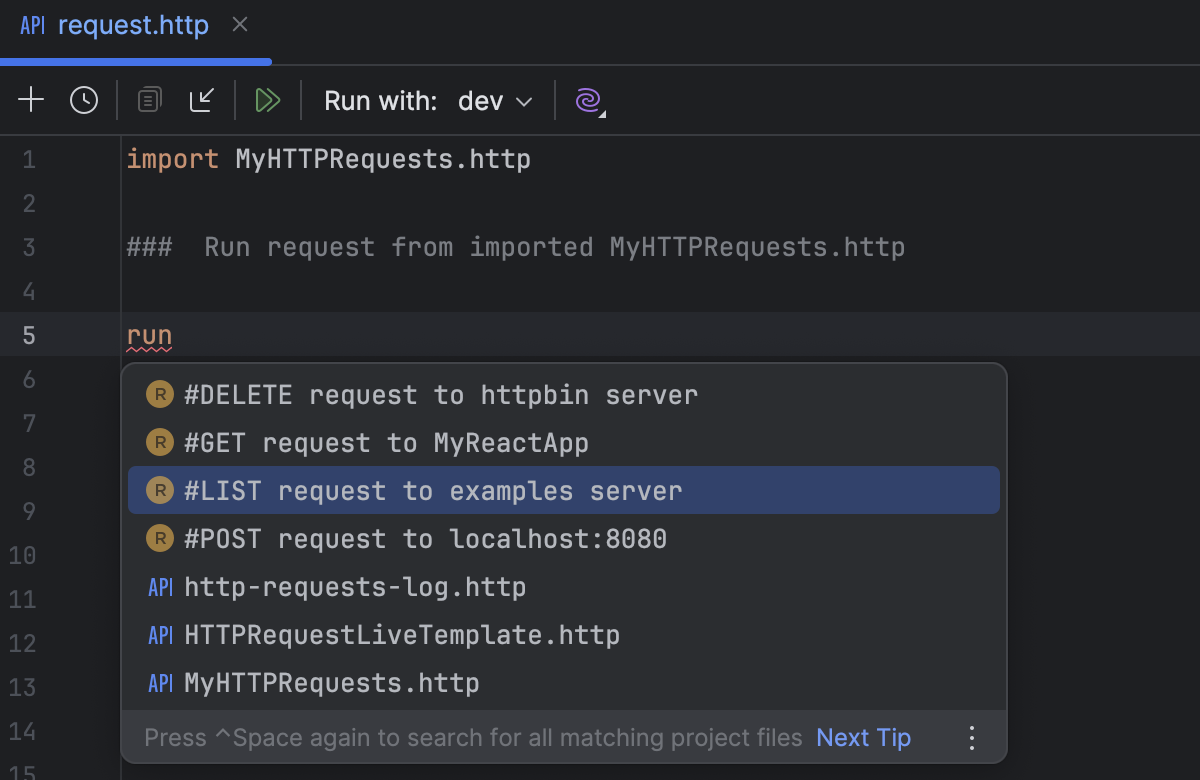This screenshot has width=1200, height=780.
Task: Open the request examples icon
Action: [149, 100]
